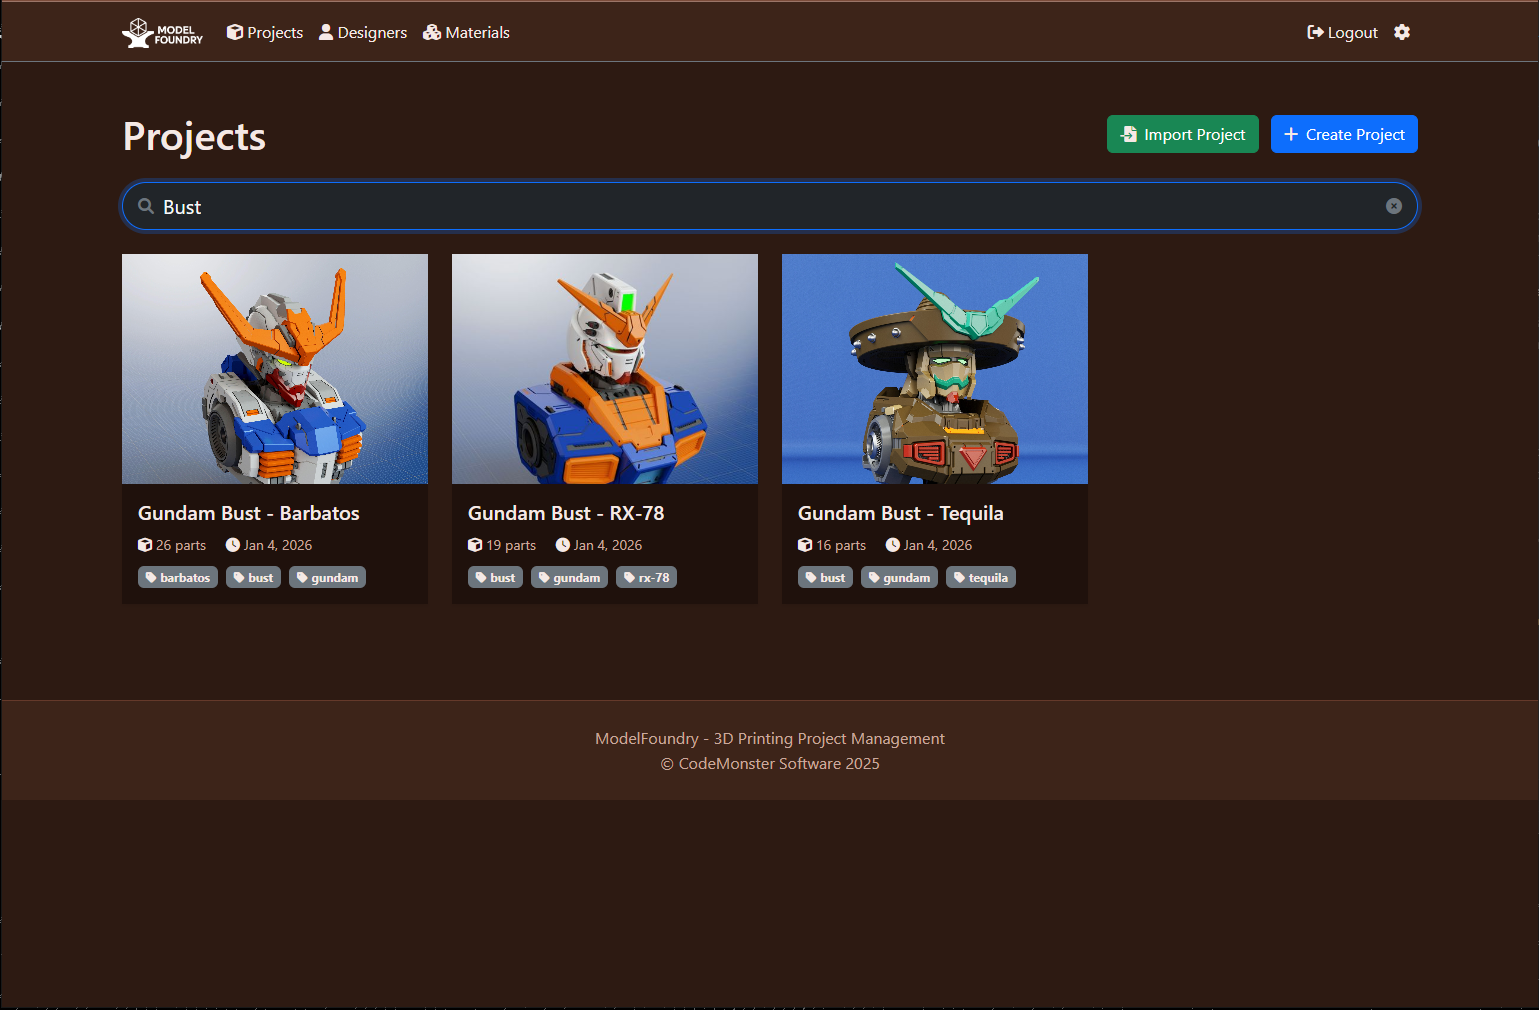Select the cube icon beside Projects
1539x1010 pixels.
point(234,32)
